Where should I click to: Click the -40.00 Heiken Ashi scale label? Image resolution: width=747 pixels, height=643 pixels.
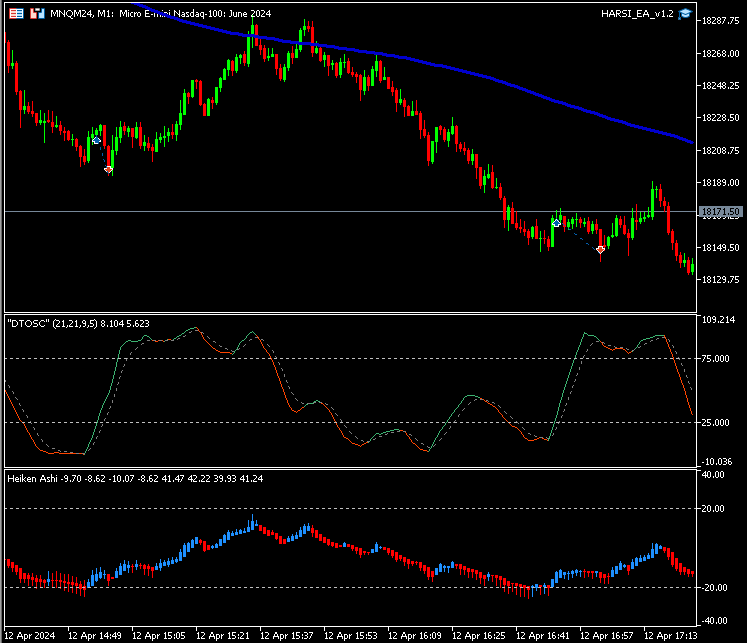(713, 621)
